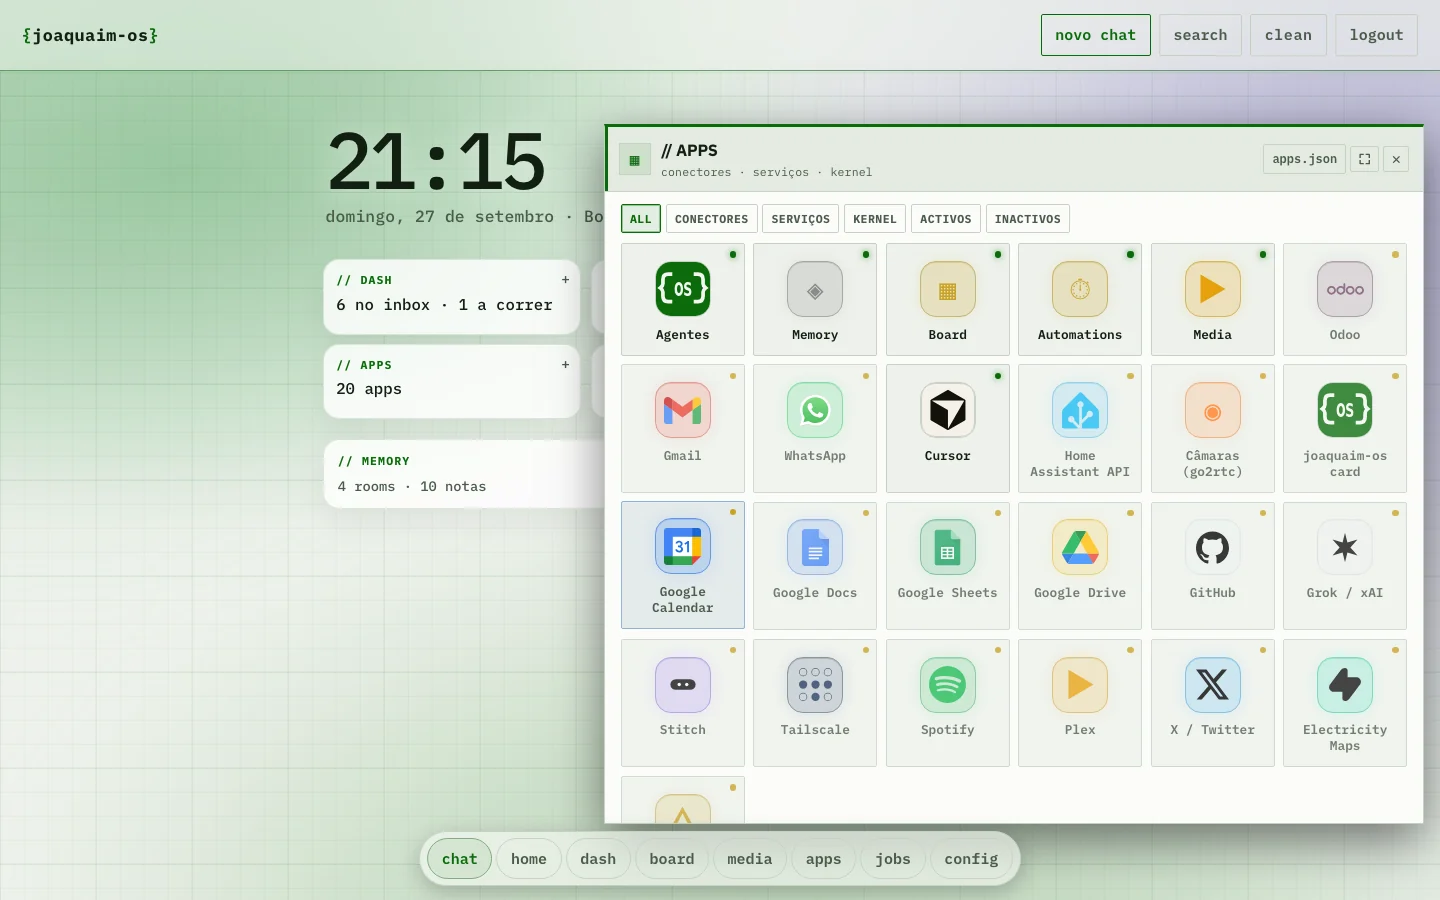Open the Google Sheets icon
The image size is (1440, 900).
coord(948,547)
